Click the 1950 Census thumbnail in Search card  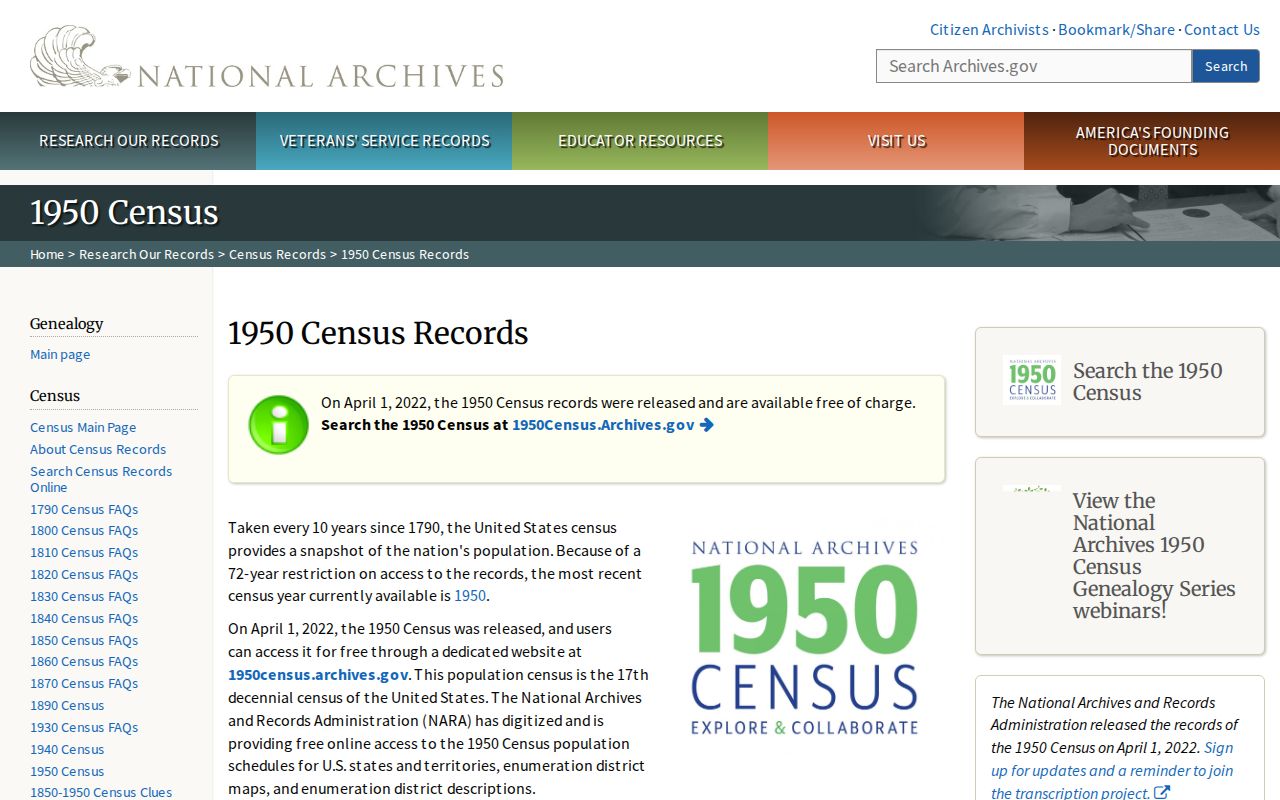pos(1032,380)
